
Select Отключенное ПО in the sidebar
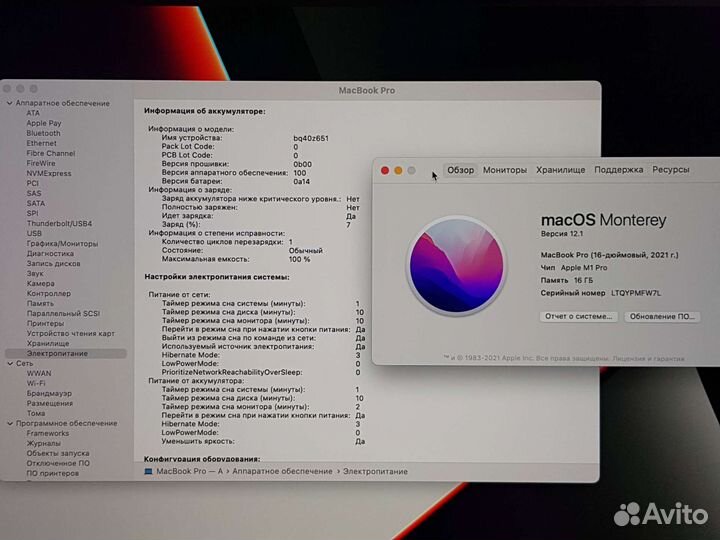tap(58, 463)
